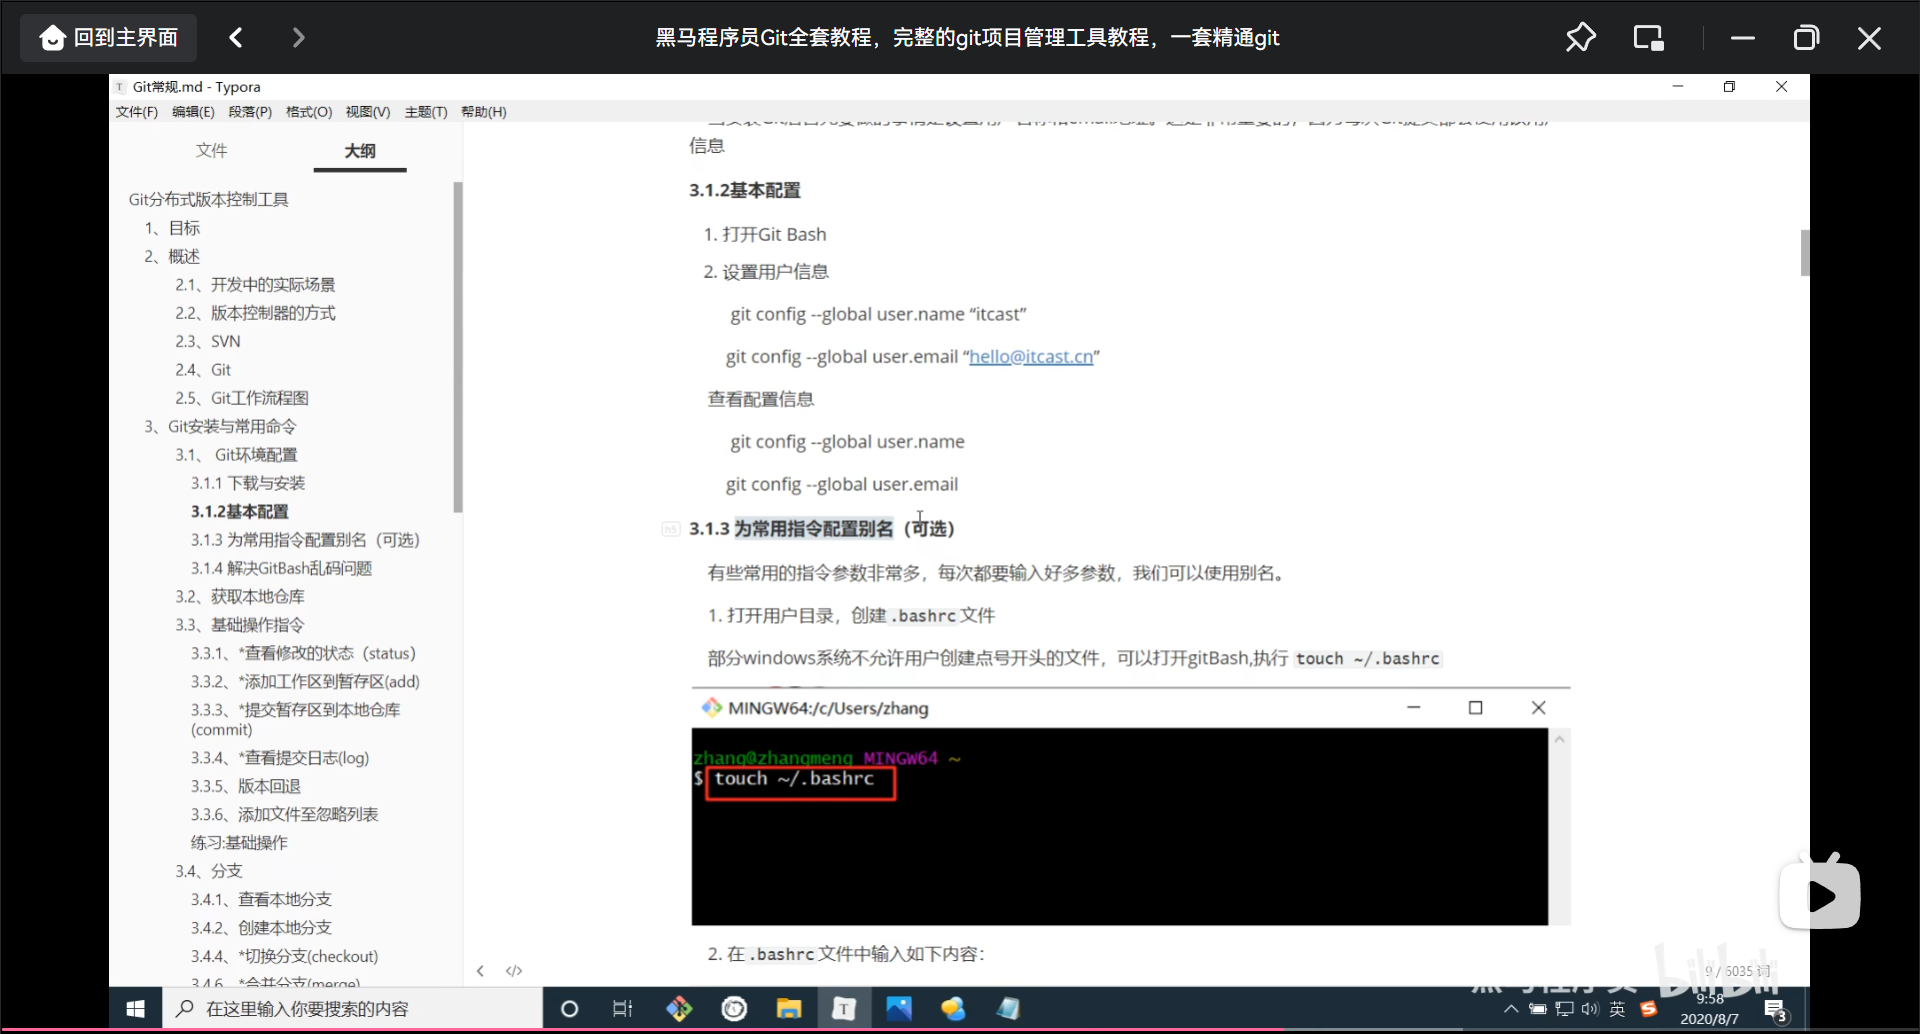
Task: Go to outline item 2.3、SVN
Action: pyautogui.click(x=208, y=342)
